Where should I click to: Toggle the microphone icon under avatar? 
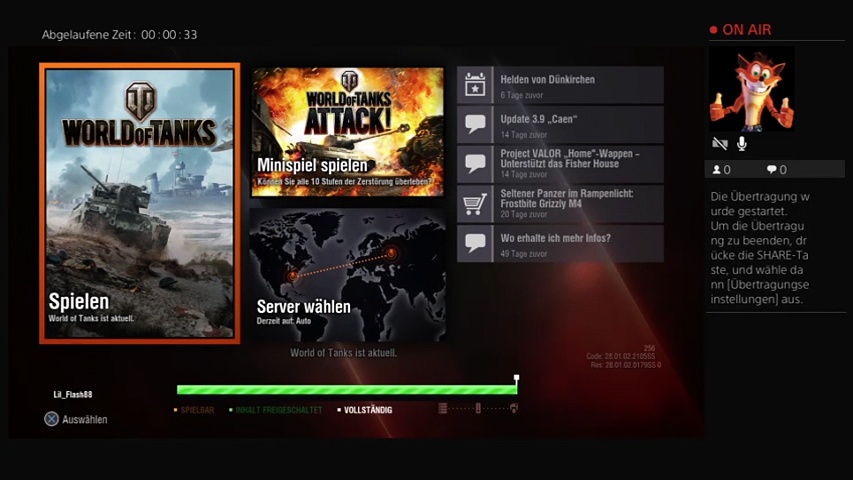click(x=742, y=144)
